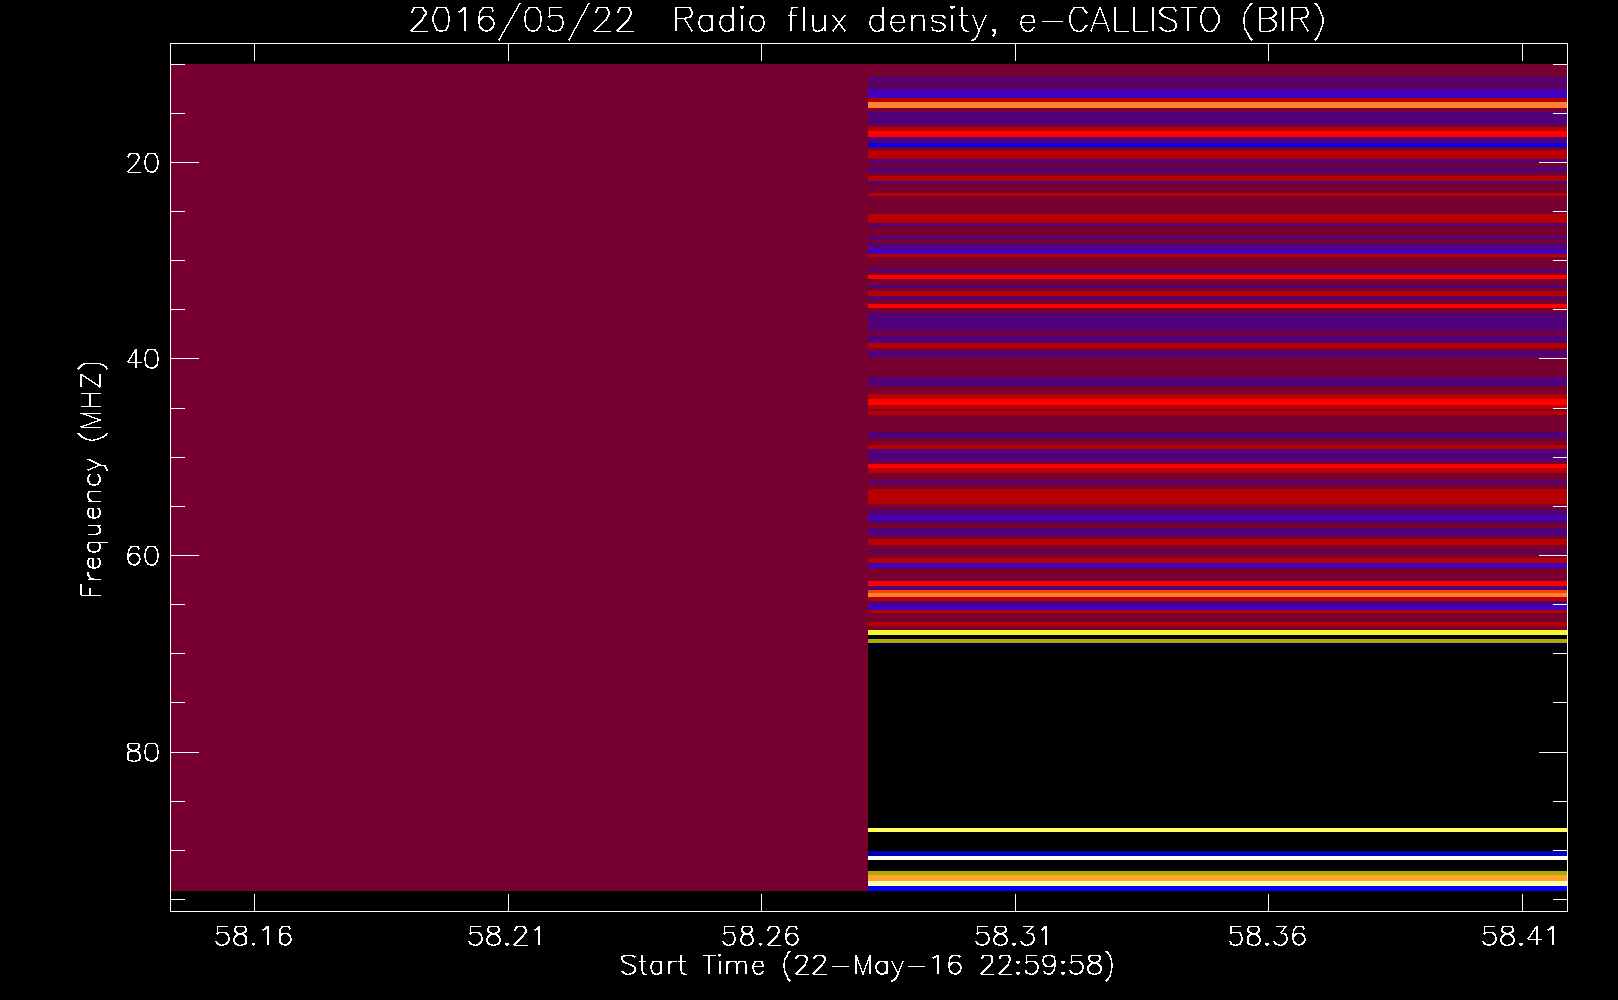This screenshot has height=1000, width=1618.
Task: Click time tick label '58.26'
Action: (x=761, y=937)
